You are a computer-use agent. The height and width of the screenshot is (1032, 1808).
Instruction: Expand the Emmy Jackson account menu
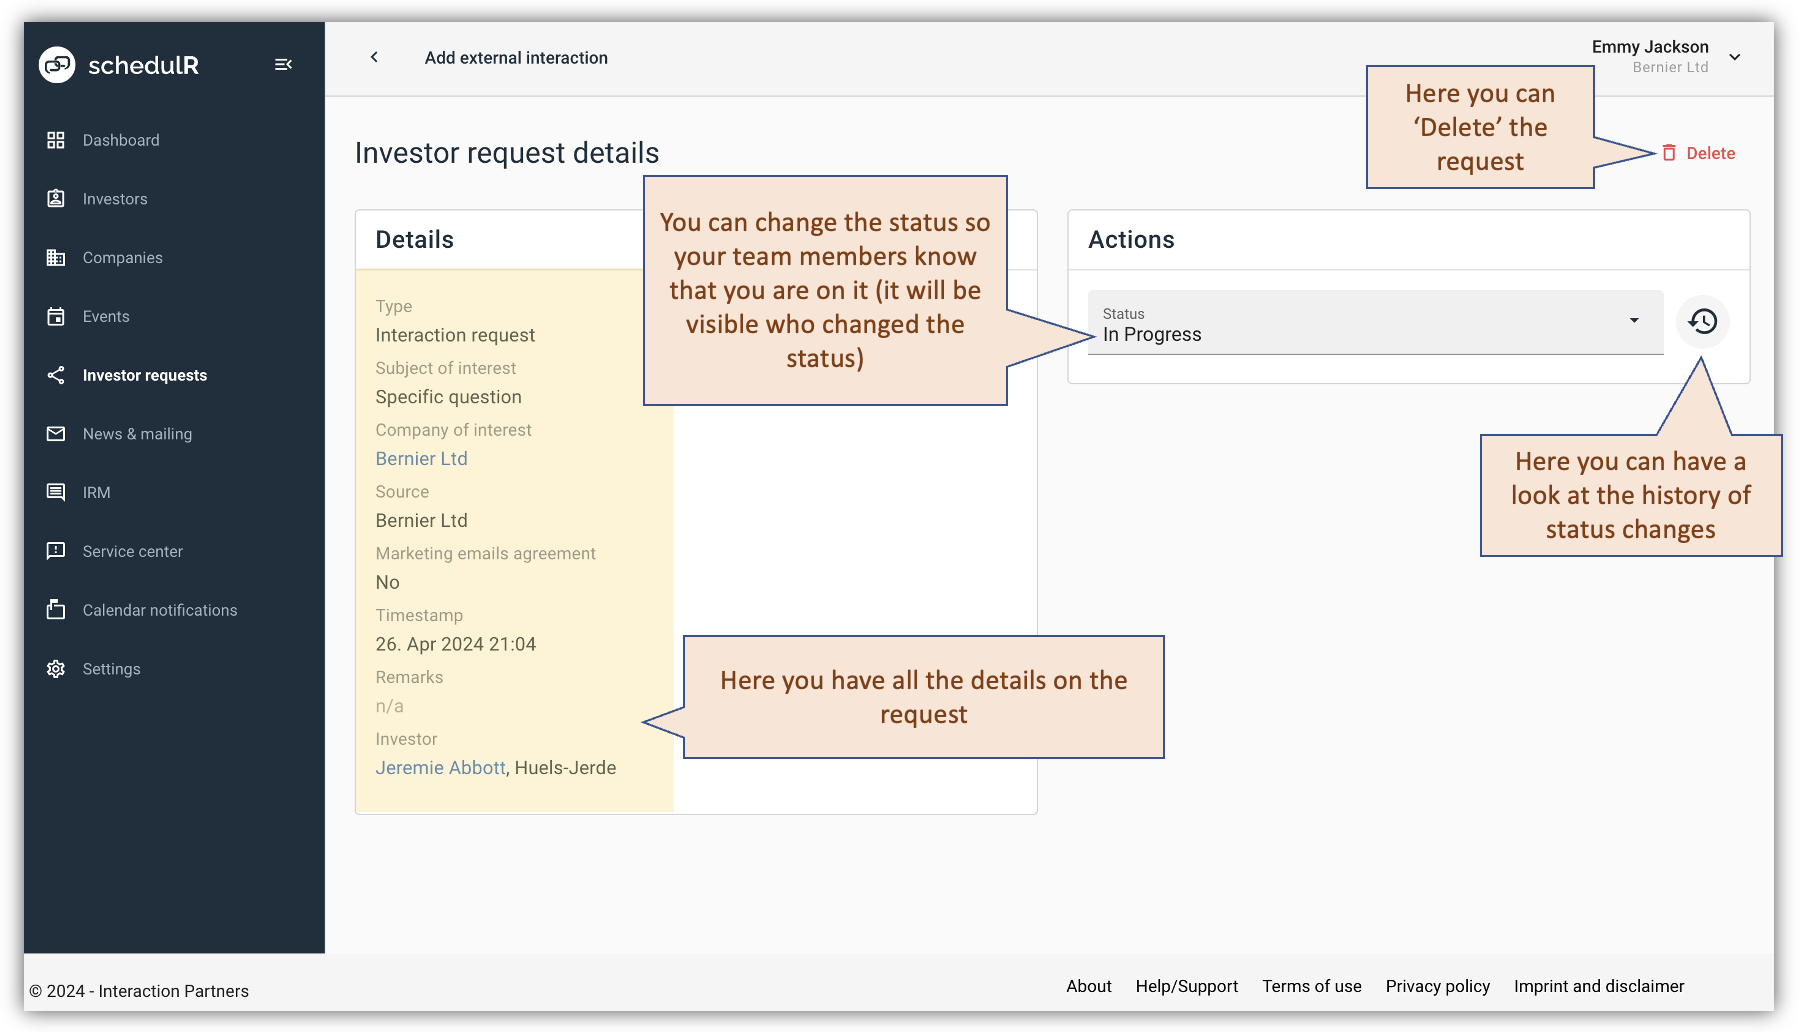pos(1735,57)
